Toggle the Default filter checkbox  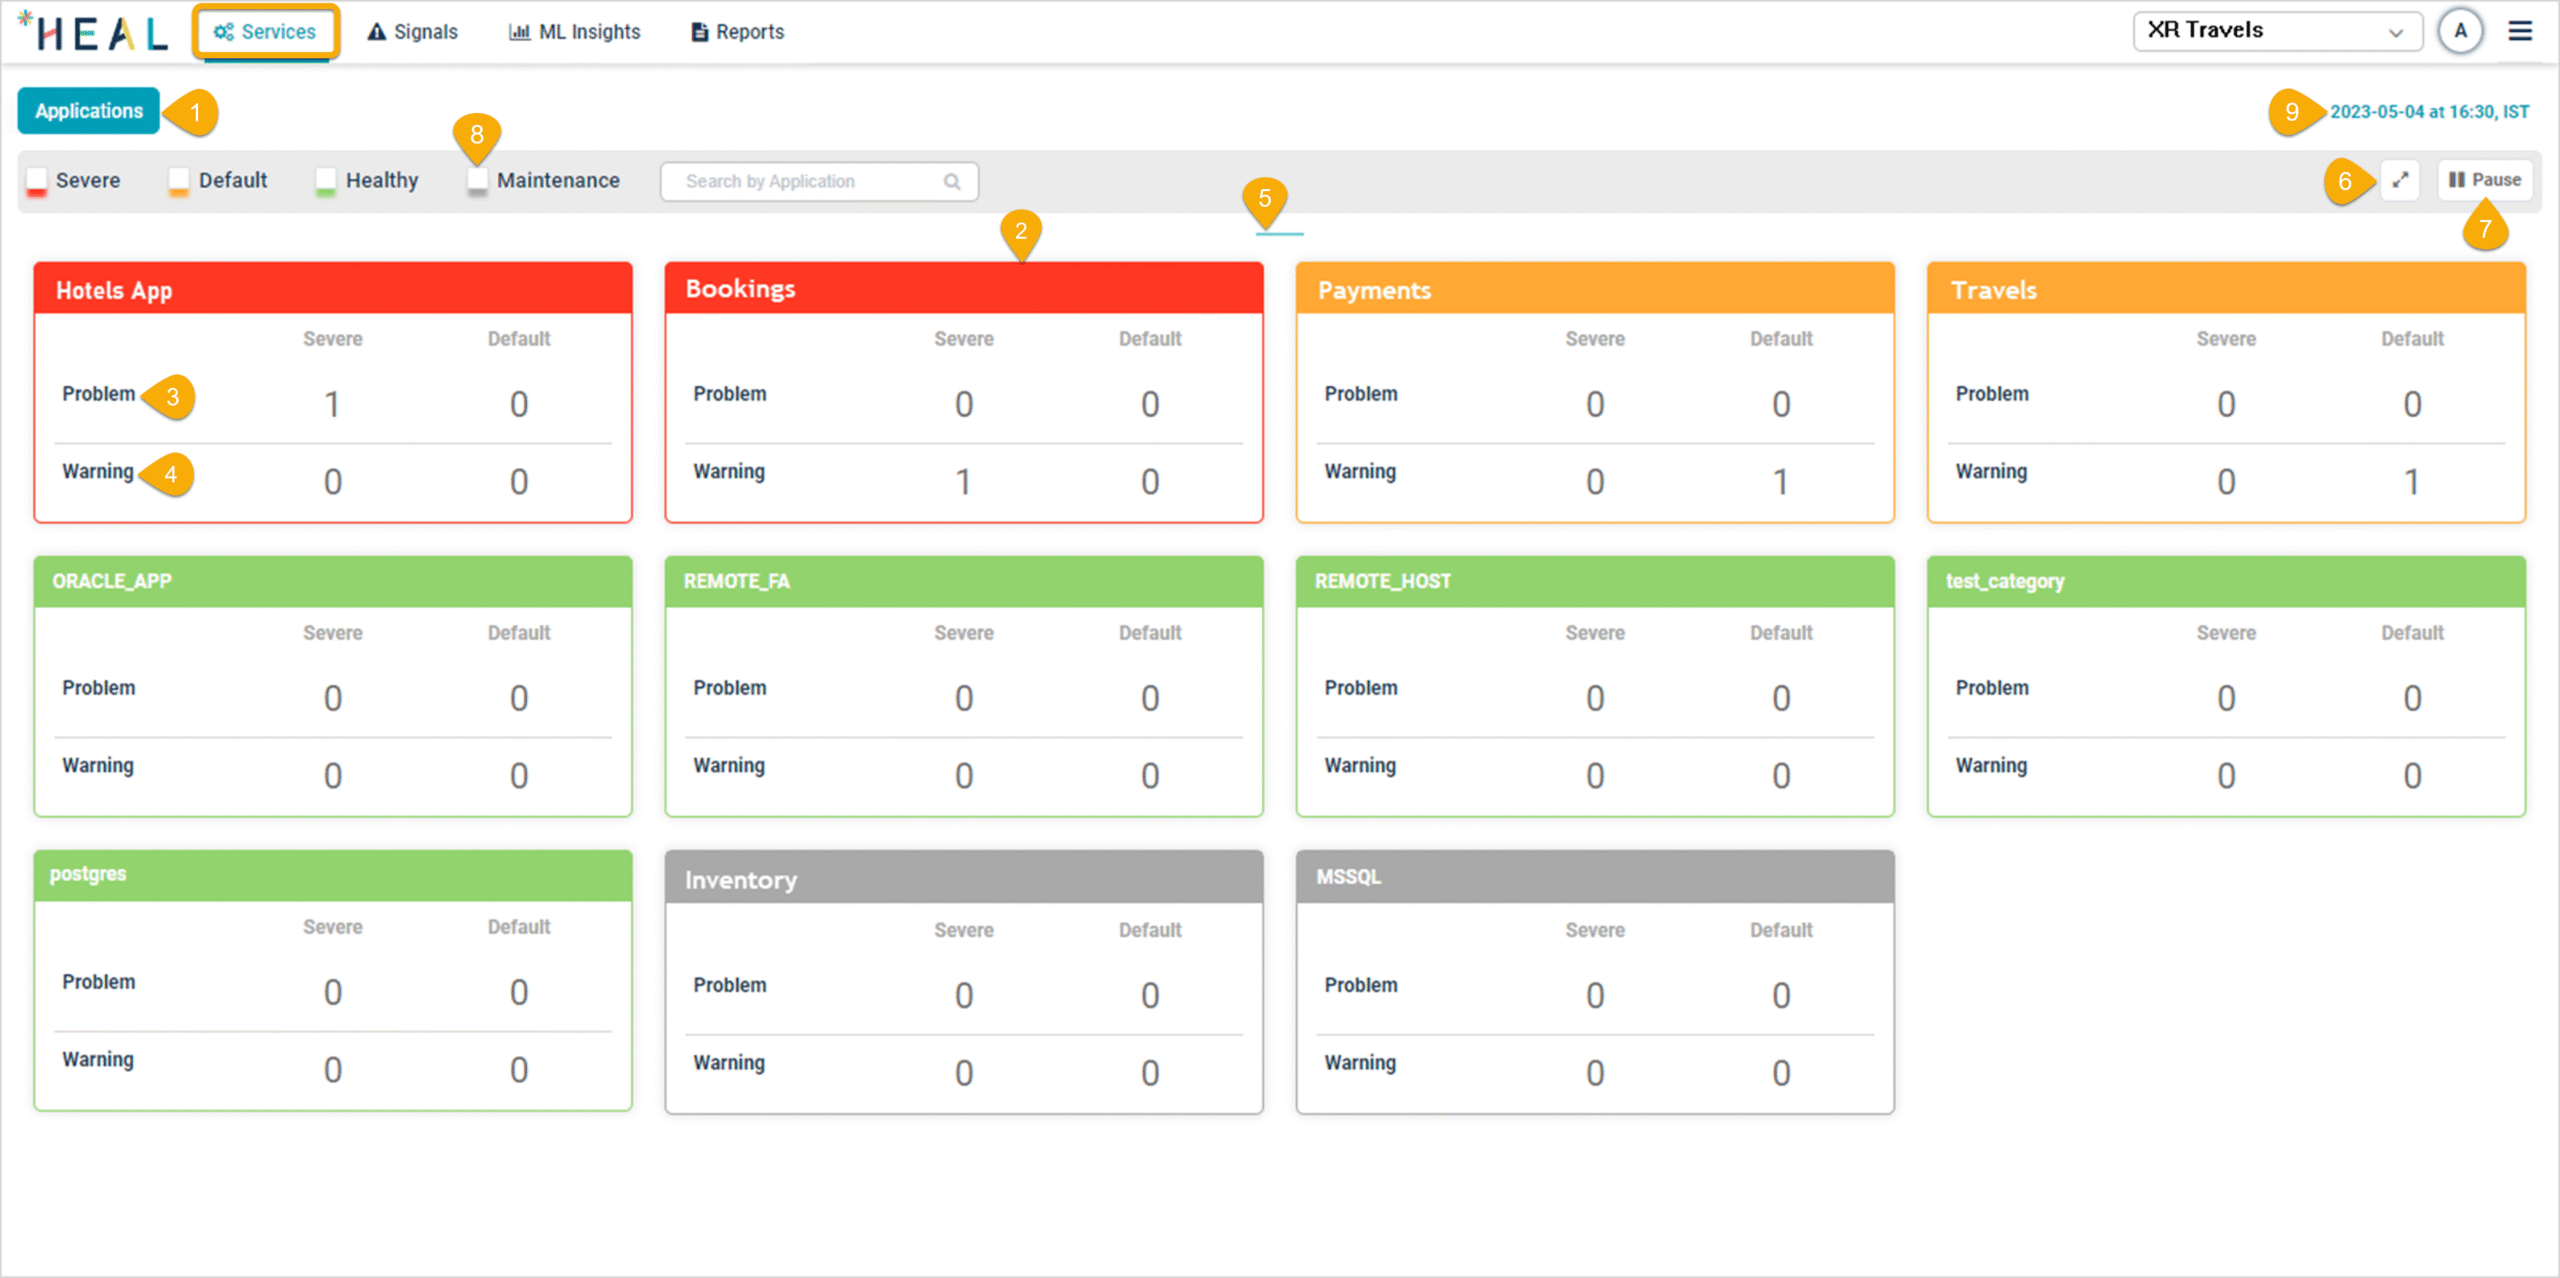[178, 180]
